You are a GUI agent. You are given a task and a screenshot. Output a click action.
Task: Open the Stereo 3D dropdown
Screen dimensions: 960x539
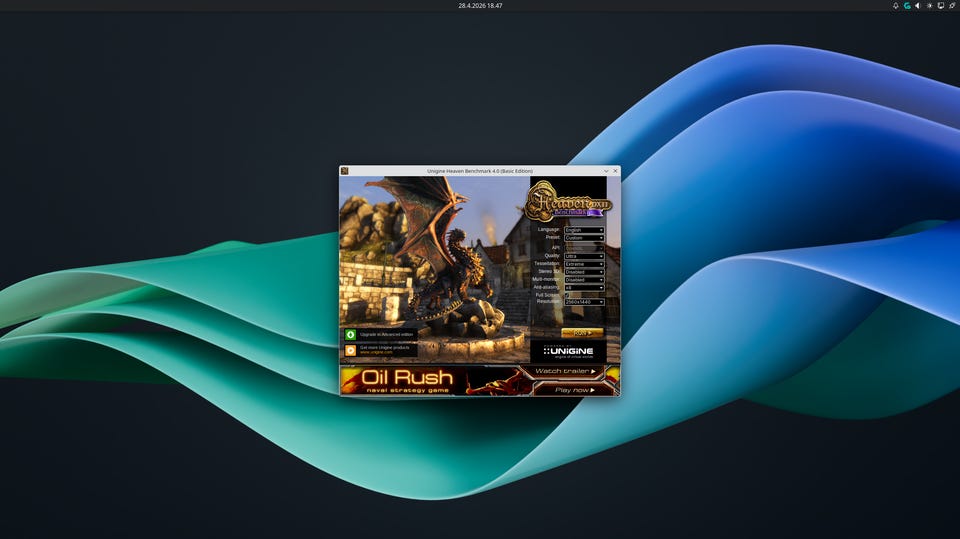(584, 272)
